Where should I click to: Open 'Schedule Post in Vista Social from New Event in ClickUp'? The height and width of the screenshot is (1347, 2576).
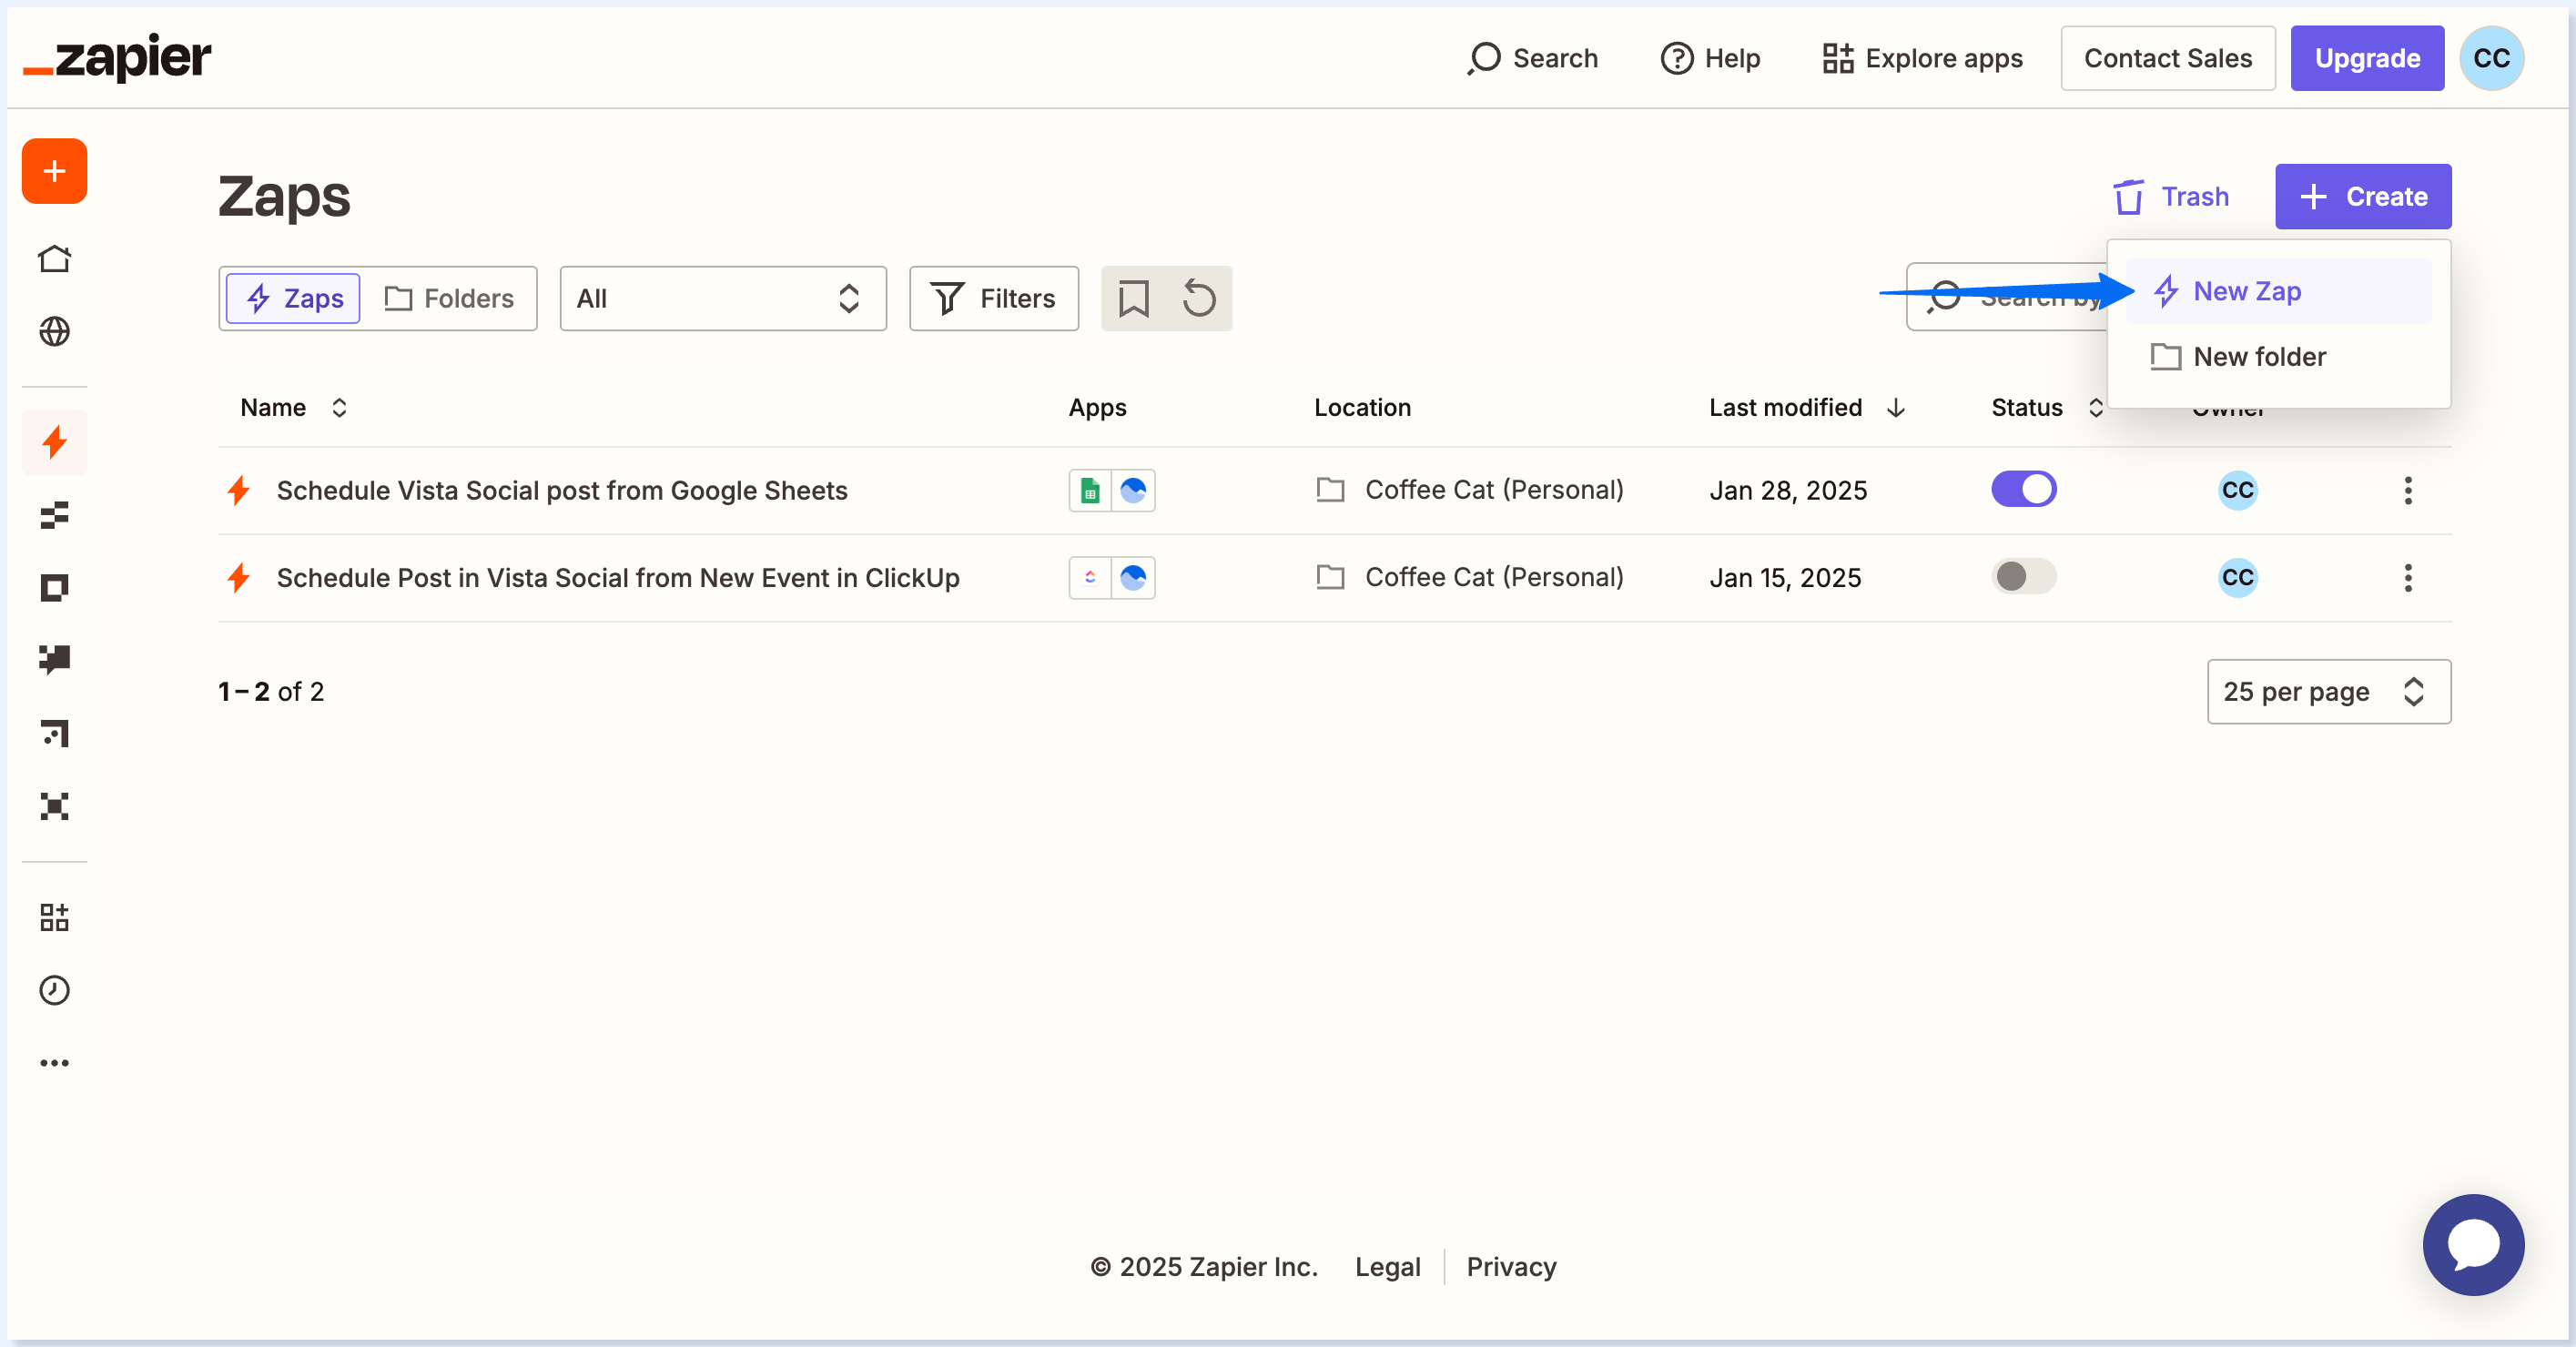tap(618, 577)
